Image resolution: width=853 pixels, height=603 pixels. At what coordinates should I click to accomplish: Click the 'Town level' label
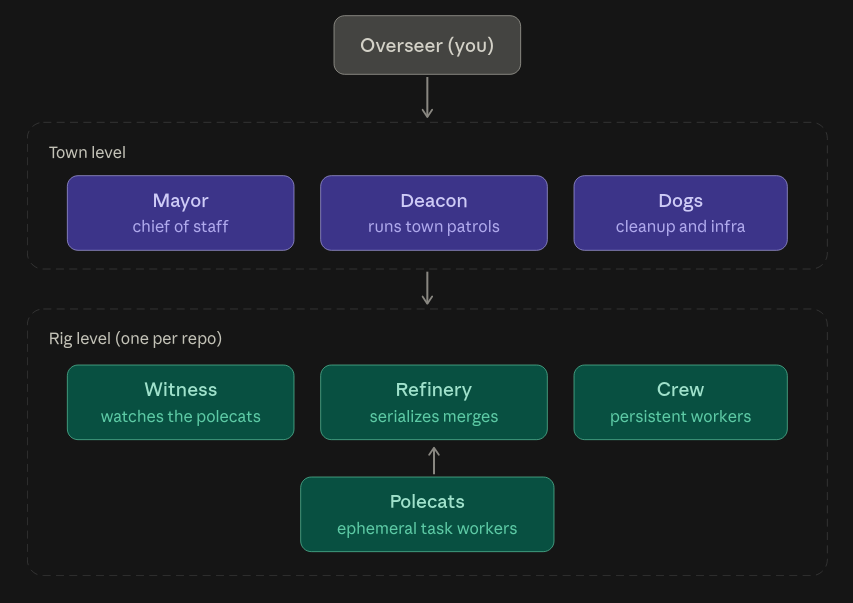click(87, 152)
